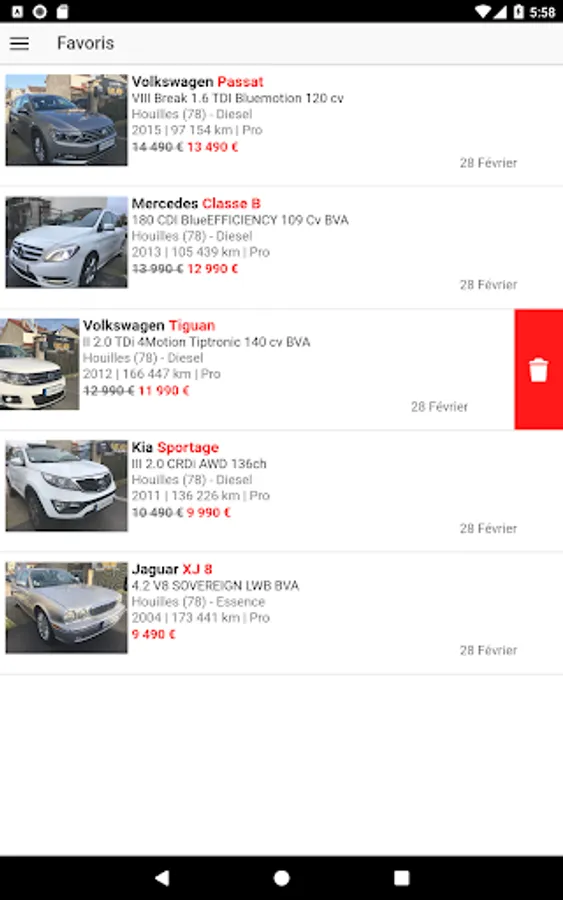Open the Jaguar XJ 8 photo thumbnail
The height and width of the screenshot is (900, 563).
tap(67, 607)
